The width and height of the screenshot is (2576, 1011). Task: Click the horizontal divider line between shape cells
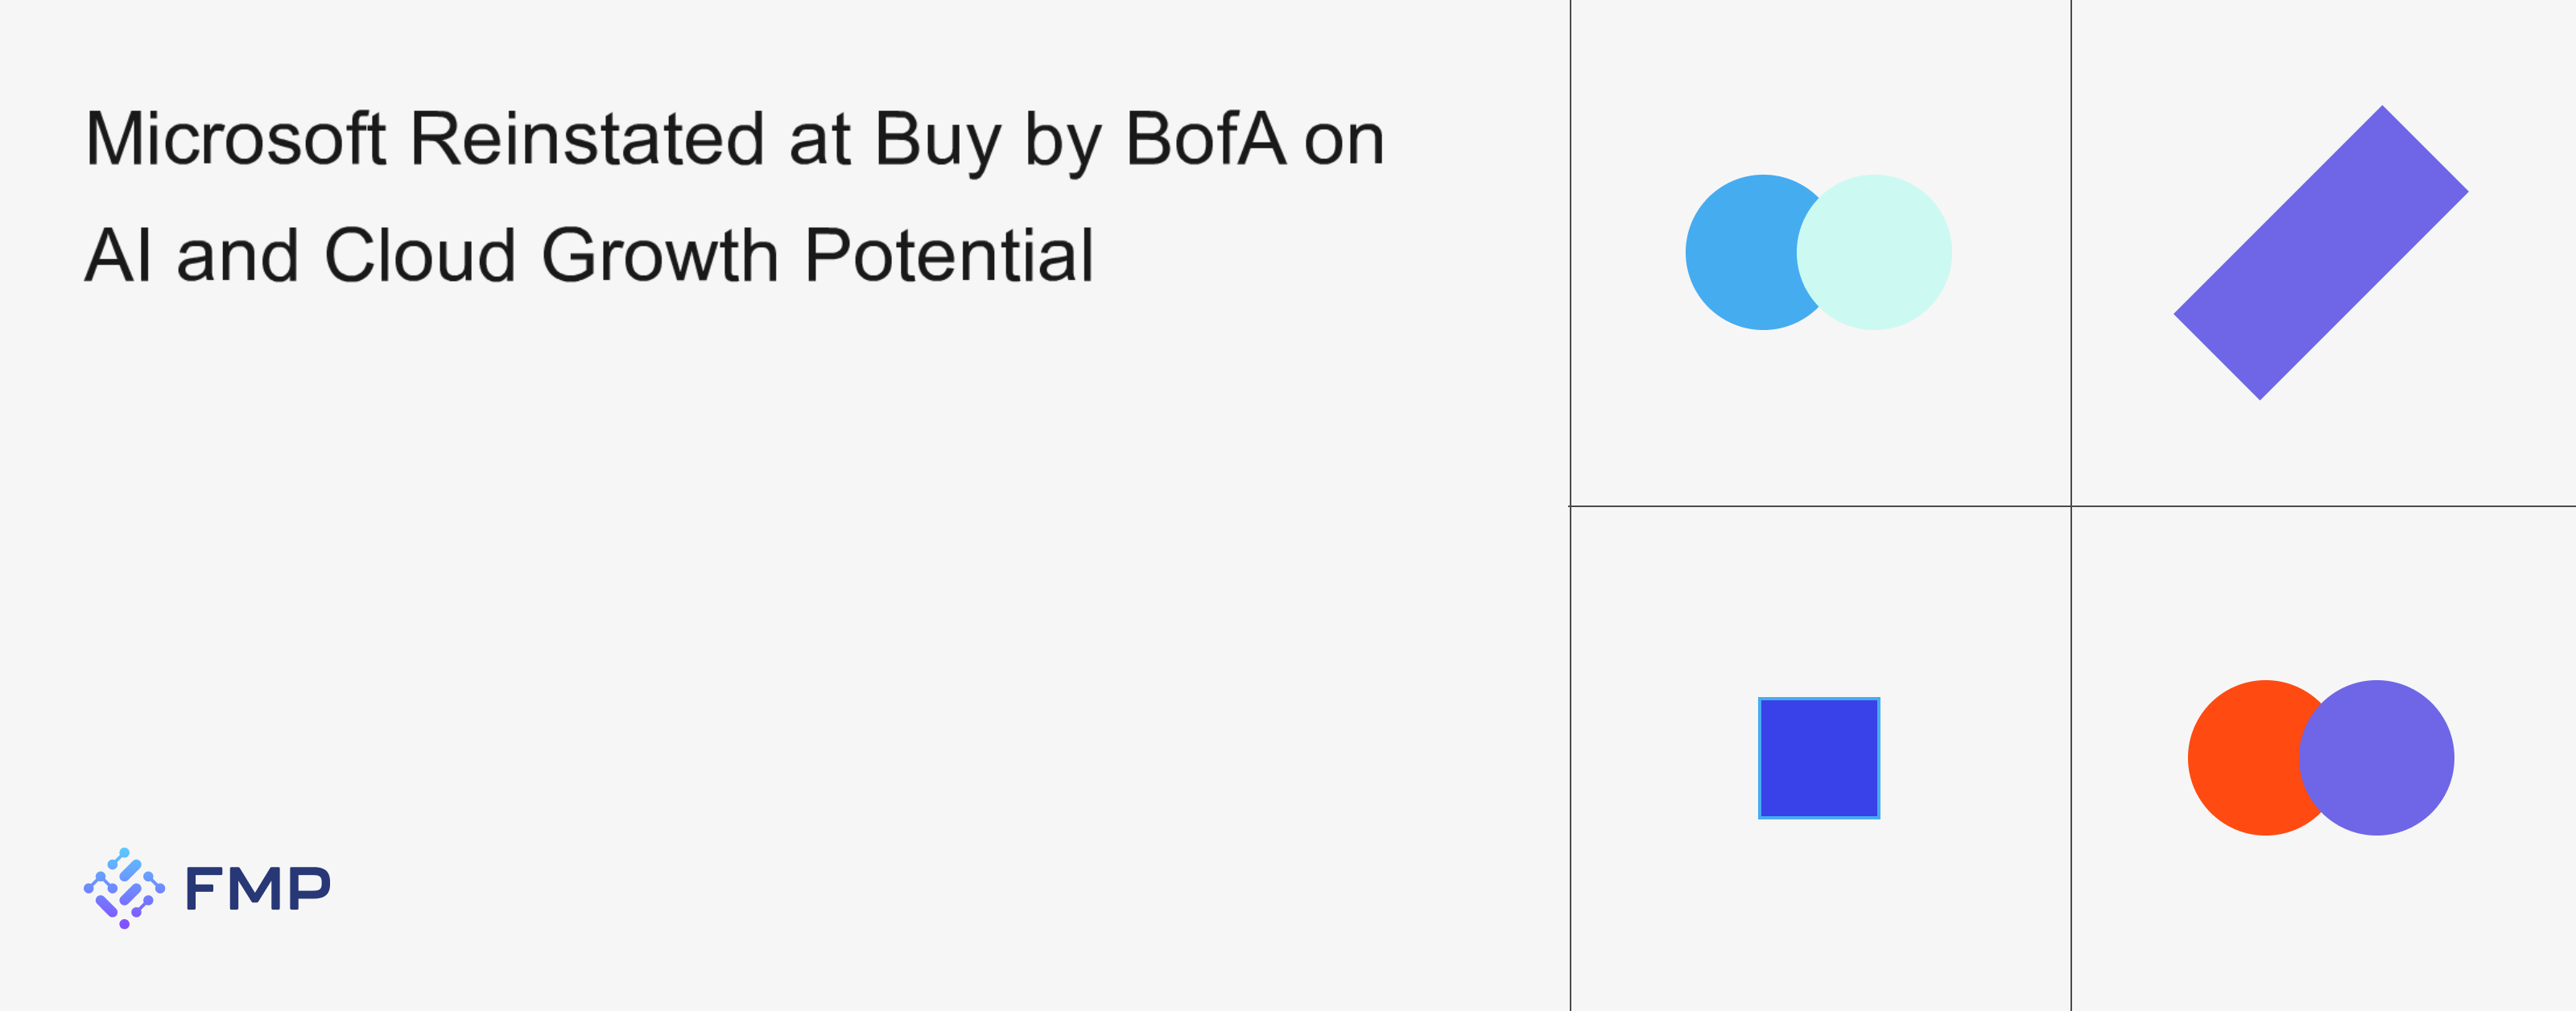point(1820,506)
